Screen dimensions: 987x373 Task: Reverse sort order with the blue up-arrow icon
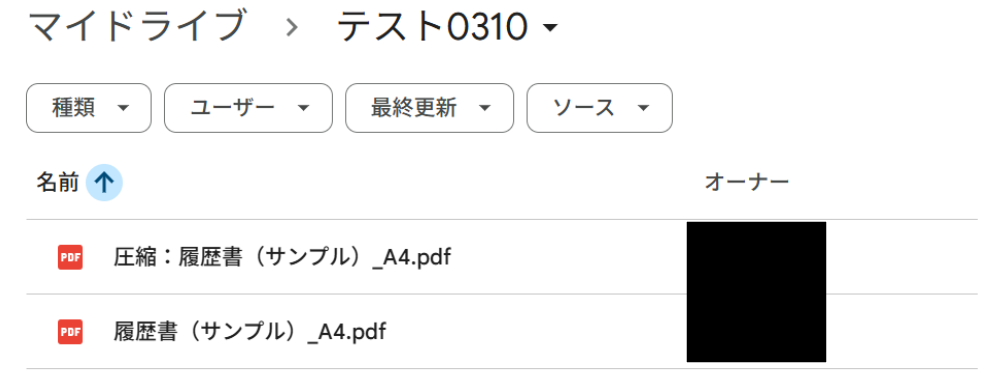coord(104,183)
